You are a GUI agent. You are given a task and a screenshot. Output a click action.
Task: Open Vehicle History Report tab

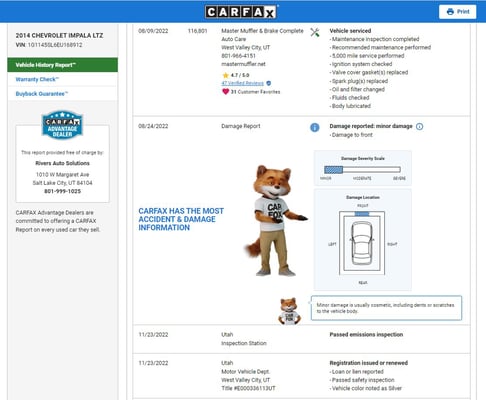[x=63, y=65]
